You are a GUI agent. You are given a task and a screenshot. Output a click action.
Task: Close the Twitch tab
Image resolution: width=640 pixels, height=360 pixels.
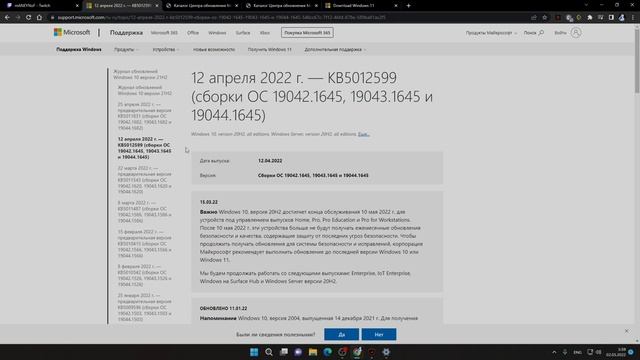(77, 6)
